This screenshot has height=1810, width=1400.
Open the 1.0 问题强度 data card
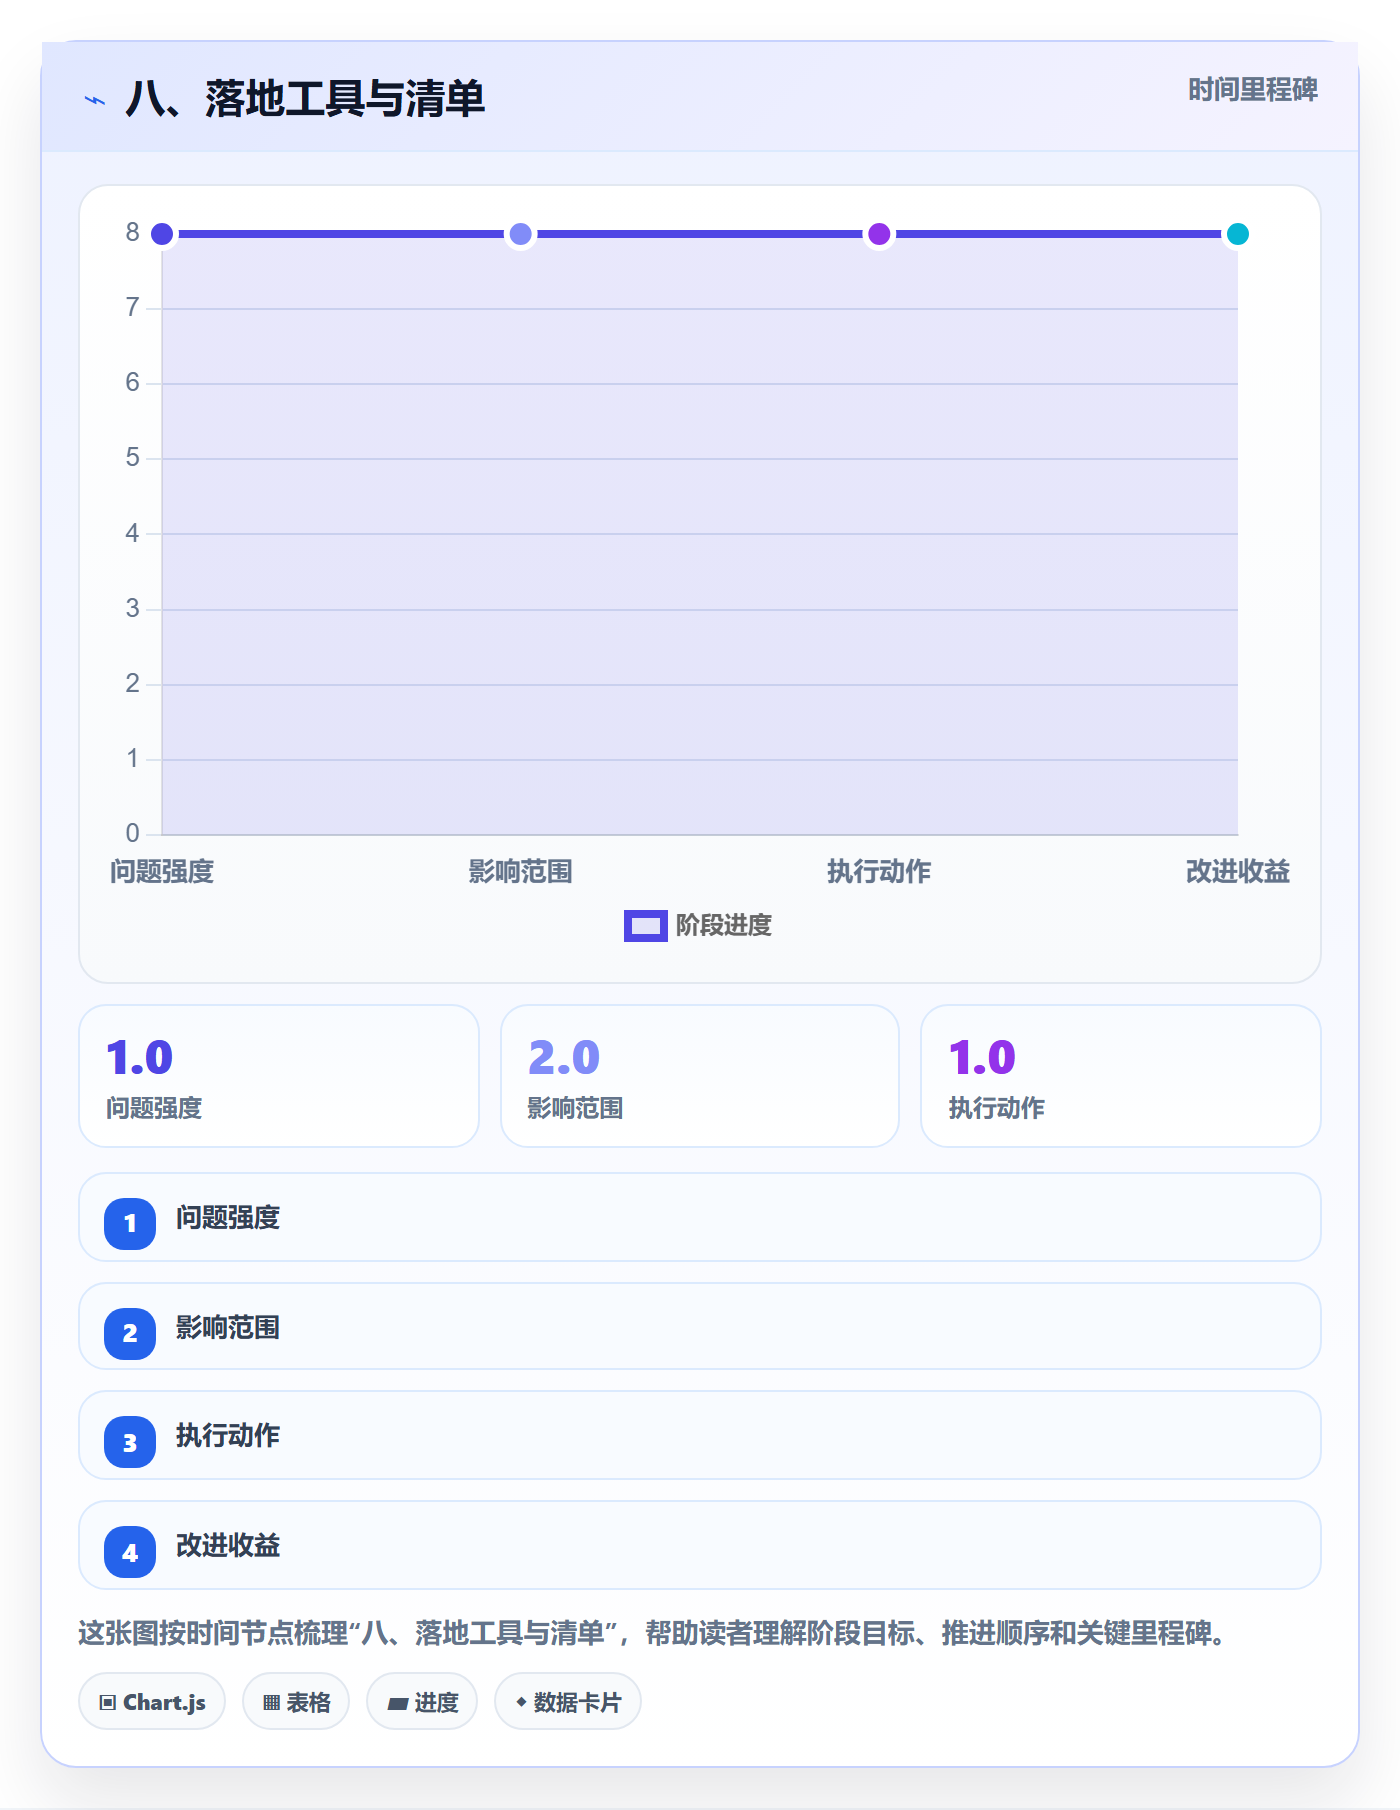(x=279, y=1076)
